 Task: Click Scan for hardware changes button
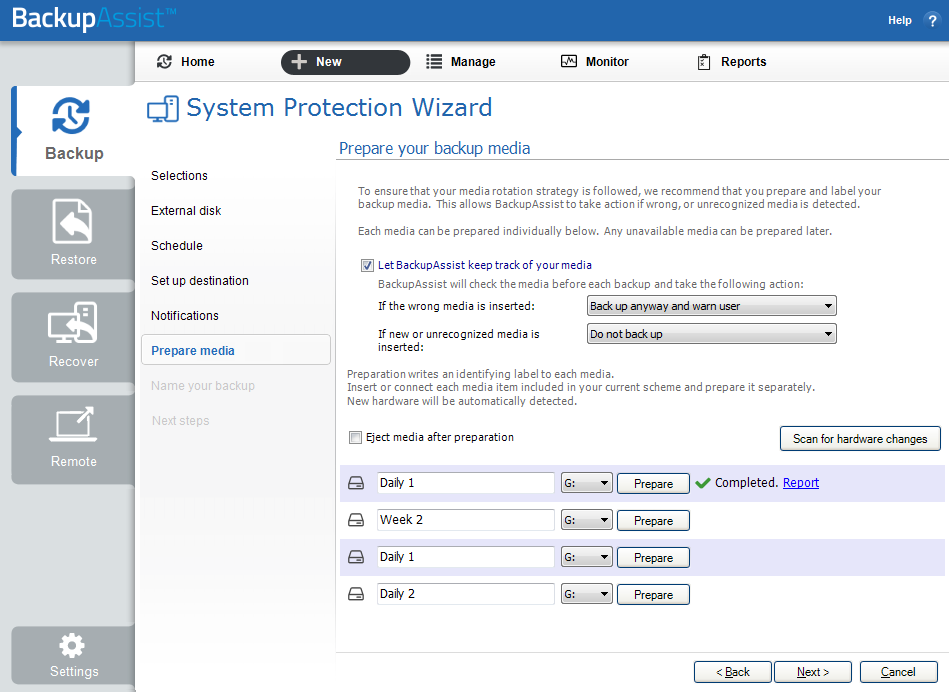click(860, 439)
